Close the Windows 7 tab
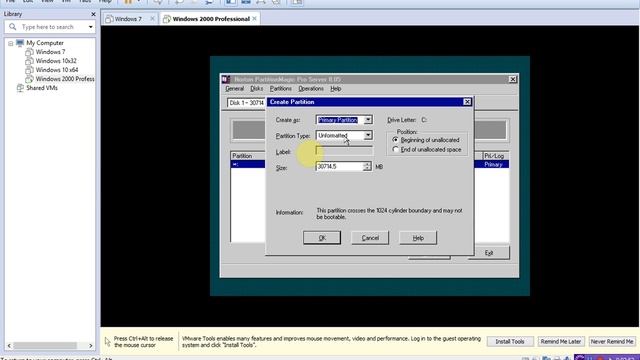640x360 pixels. tap(152, 19)
